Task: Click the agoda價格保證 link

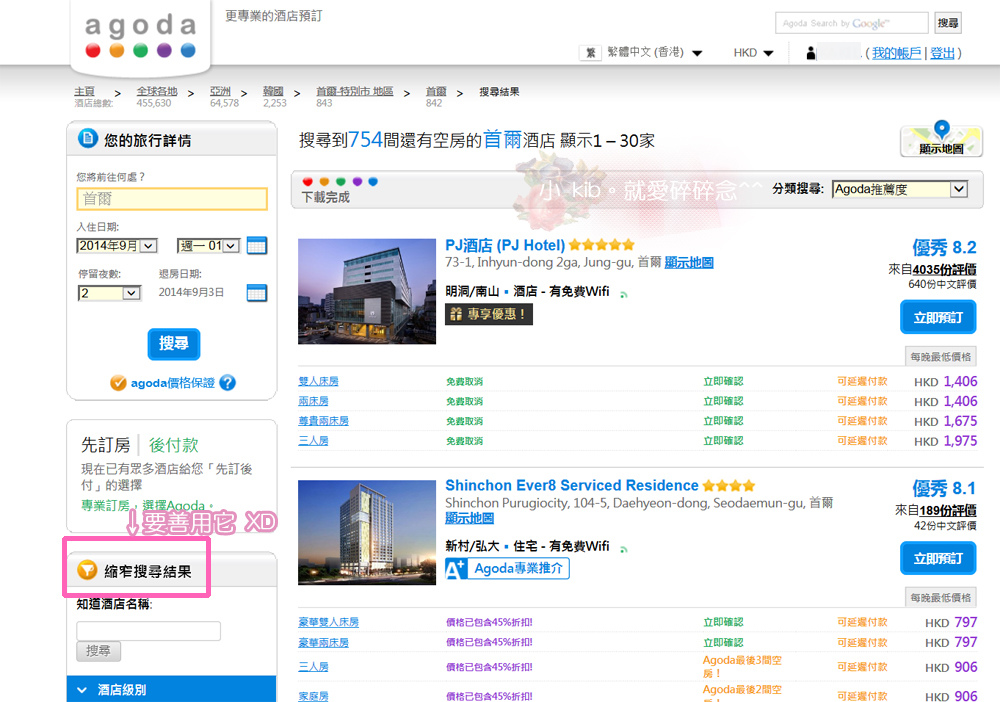Action: click(172, 383)
